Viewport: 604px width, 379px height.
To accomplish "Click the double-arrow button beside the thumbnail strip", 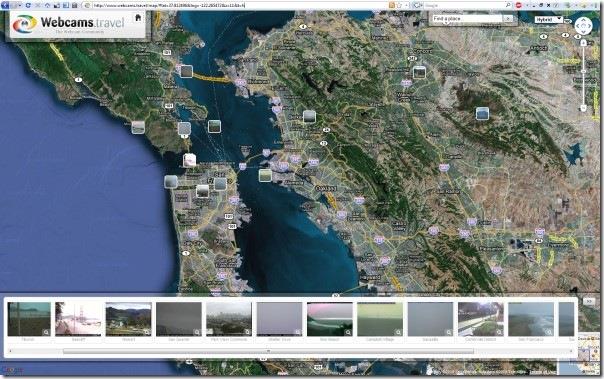I will point(589,302).
